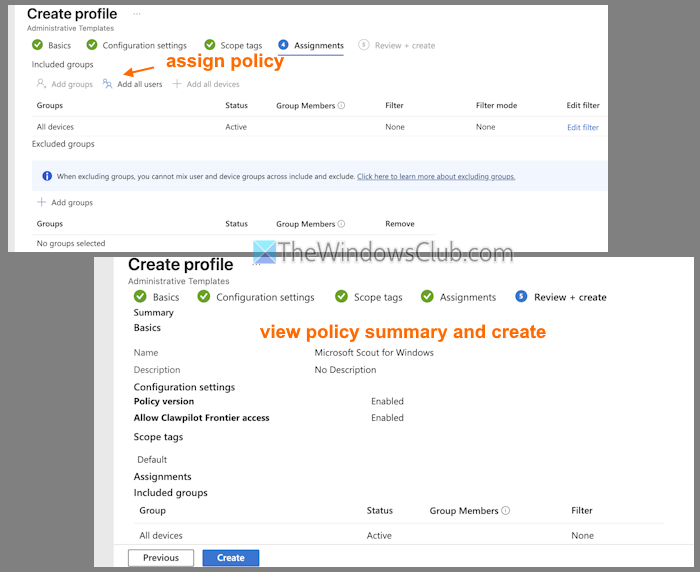Click the plus icon beside Add all devices
The height and width of the screenshot is (572, 700).
tap(177, 84)
